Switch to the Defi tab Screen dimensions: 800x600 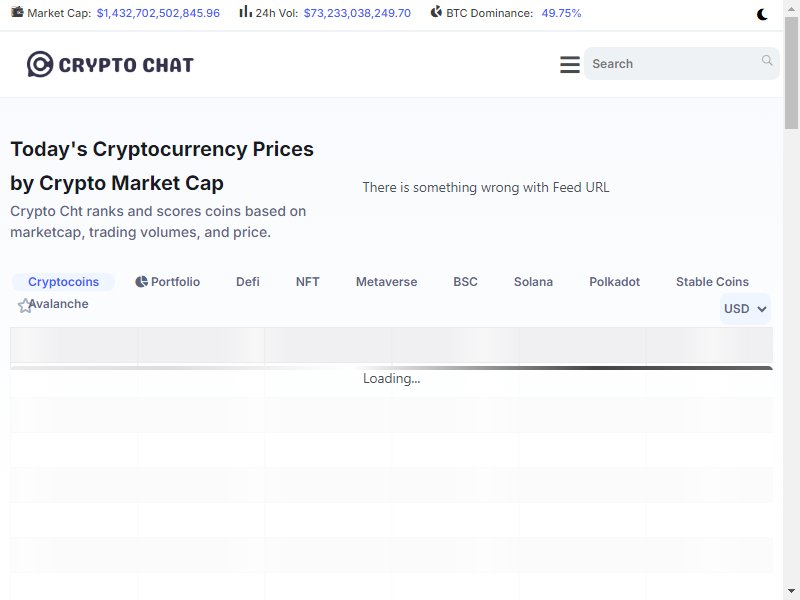click(248, 282)
